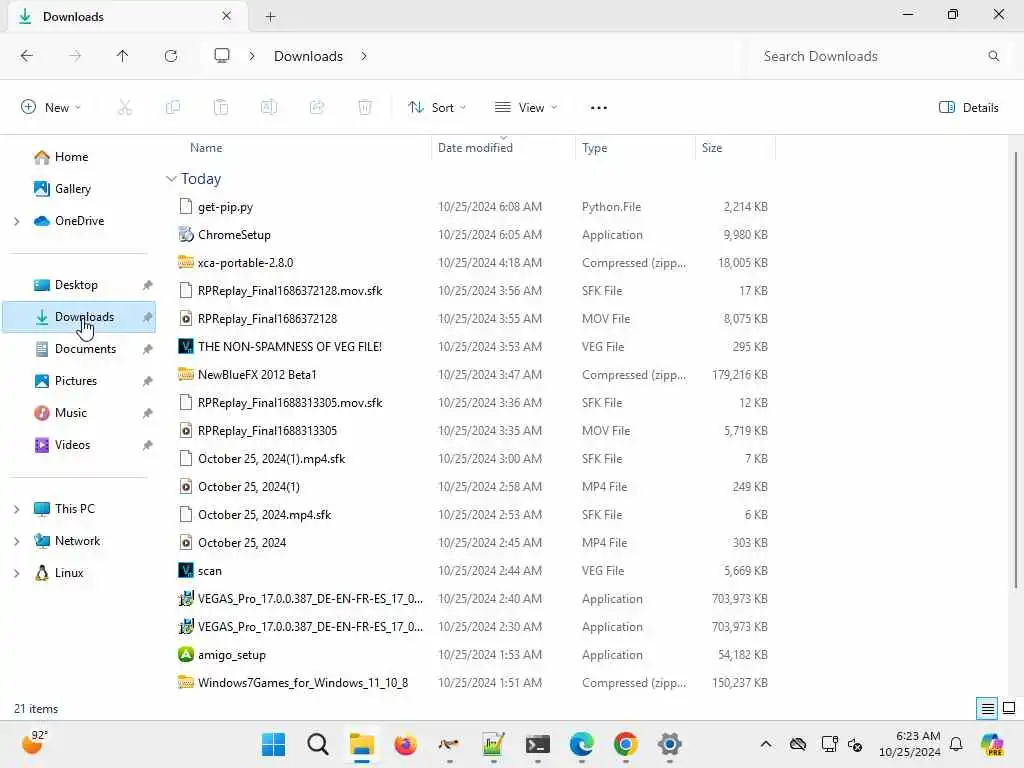Click the Cut scissors icon in toolbar

click(x=125, y=107)
